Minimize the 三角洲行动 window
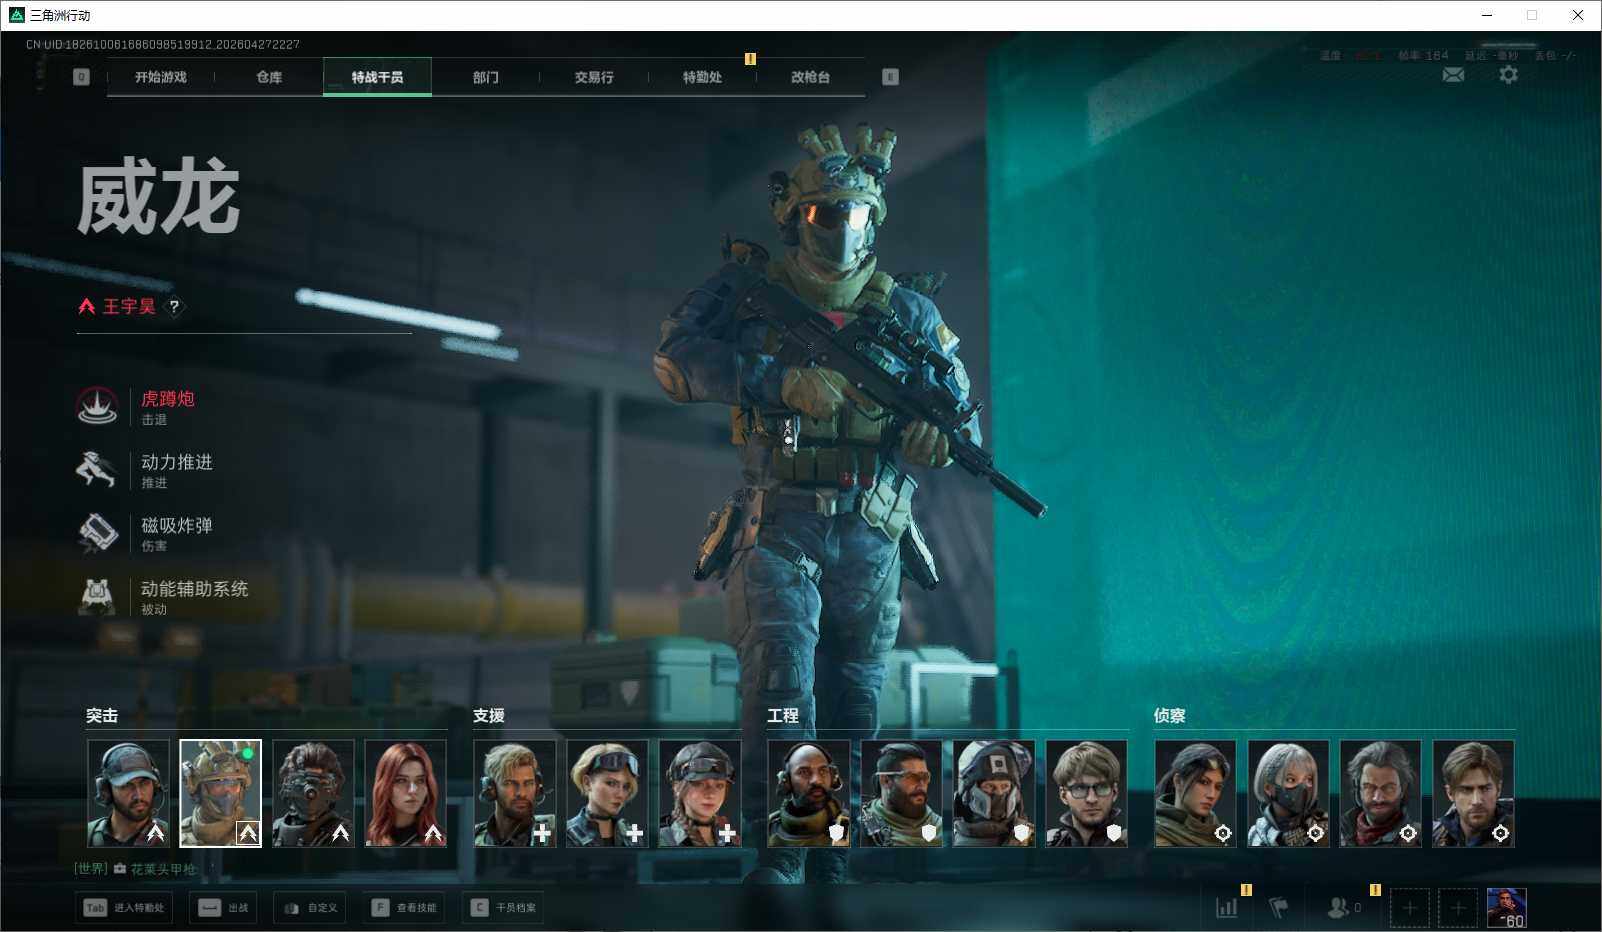Image resolution: width=1602 pixels, height=932 pixels. pos(1487,15)
